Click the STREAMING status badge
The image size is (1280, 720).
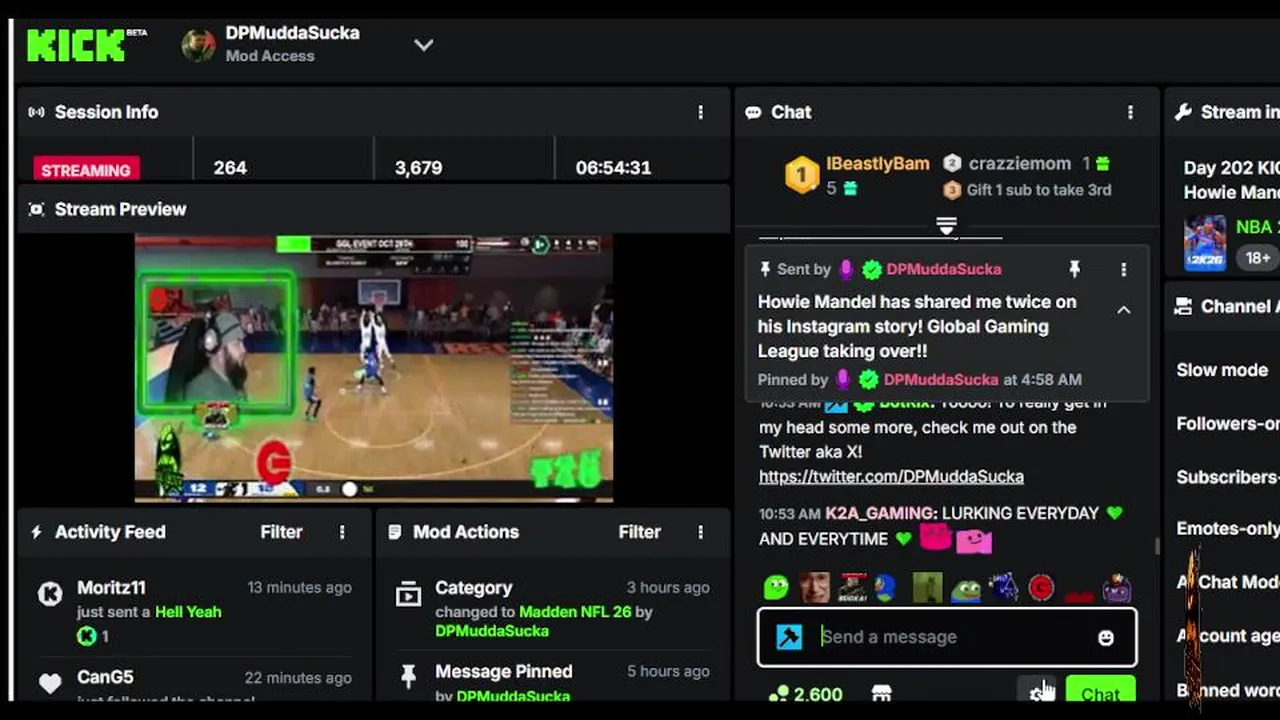pyautogui.click(x=86, y=169)
